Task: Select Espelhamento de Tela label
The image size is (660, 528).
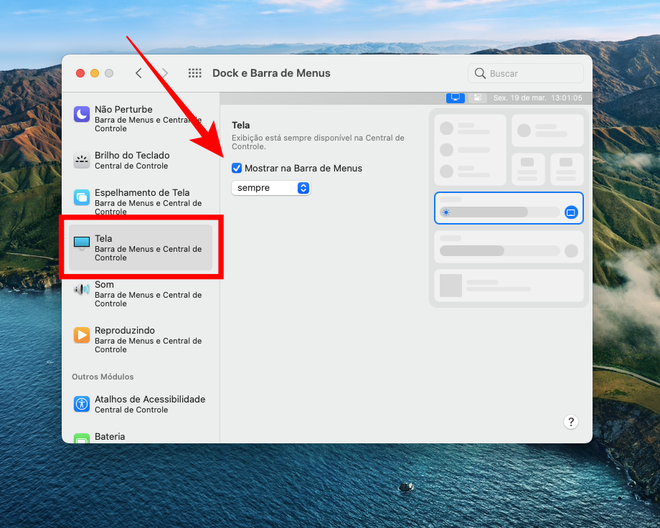Action: point(142,192)
